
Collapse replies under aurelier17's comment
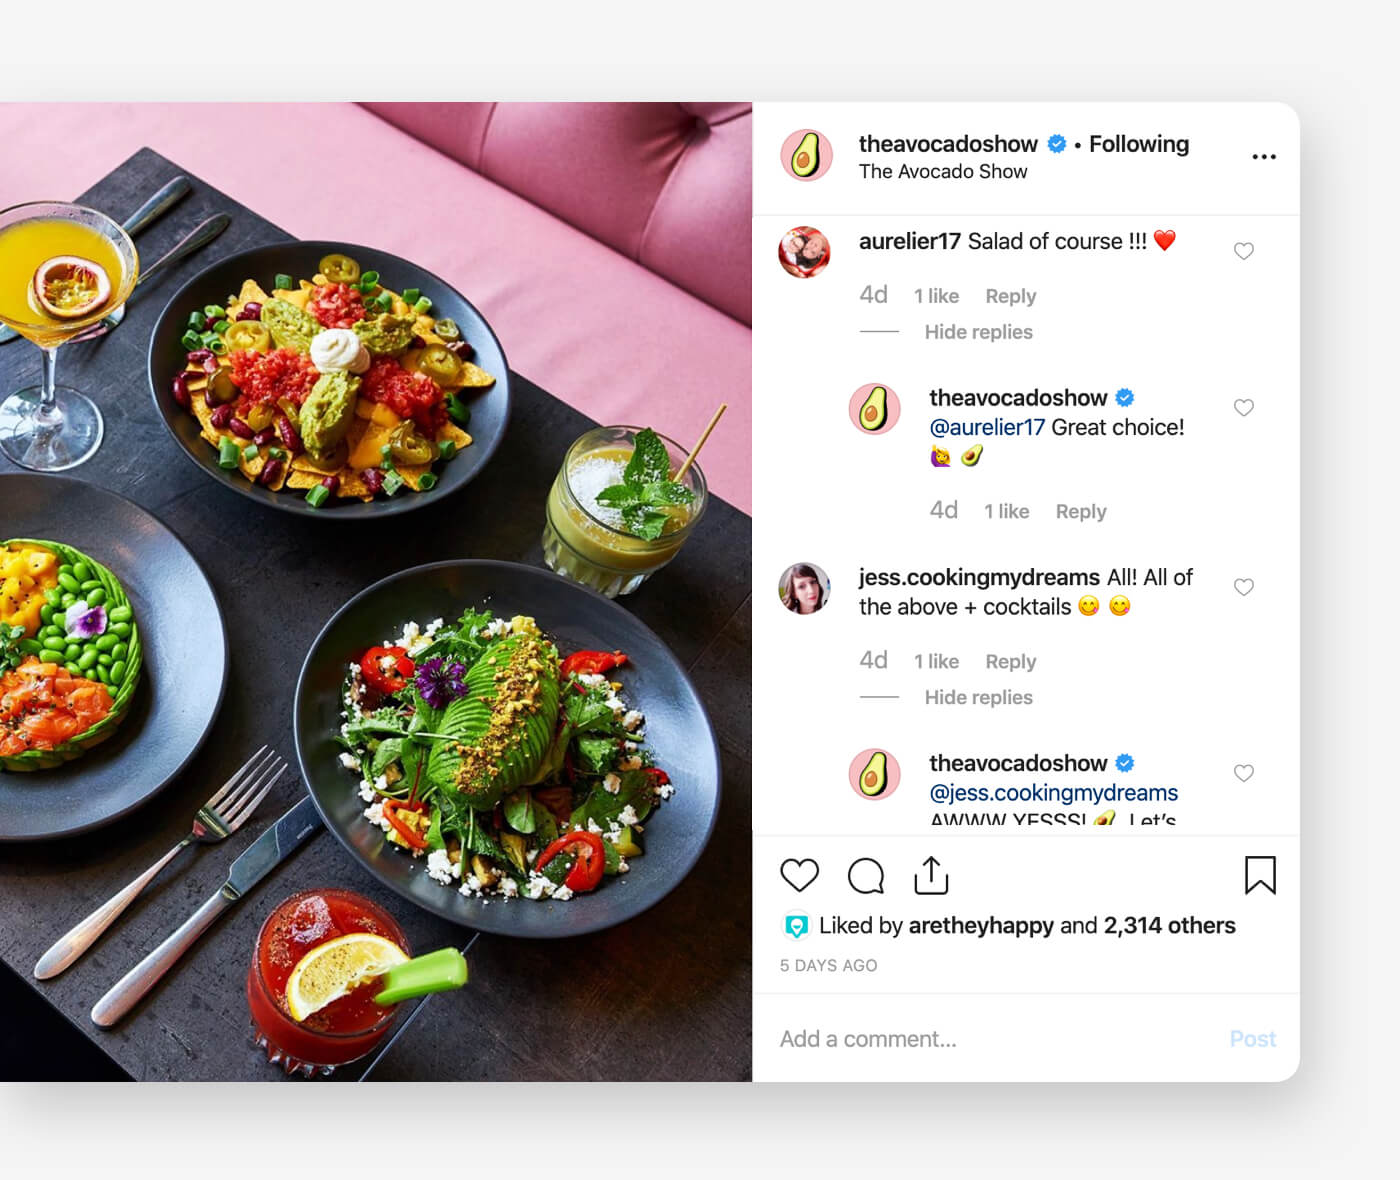coord(978,332)
